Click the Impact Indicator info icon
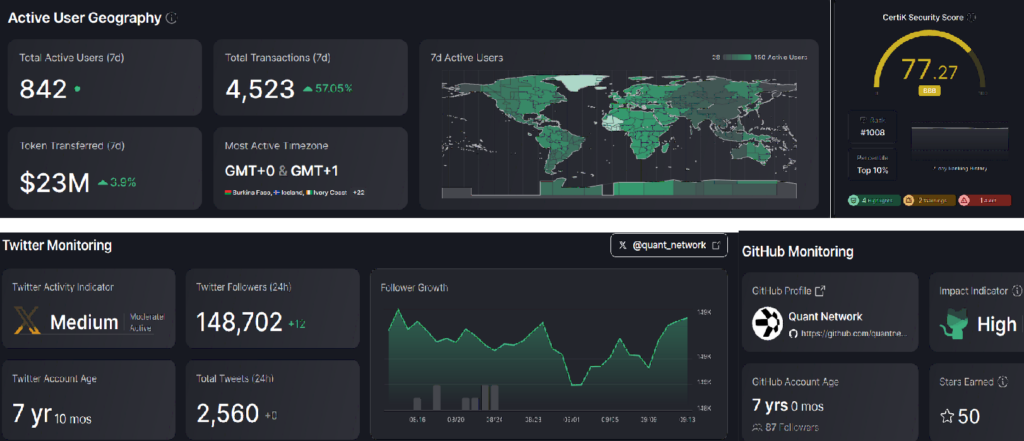Viewport: 1024px width, 441px height. [x=1017, y=291]
